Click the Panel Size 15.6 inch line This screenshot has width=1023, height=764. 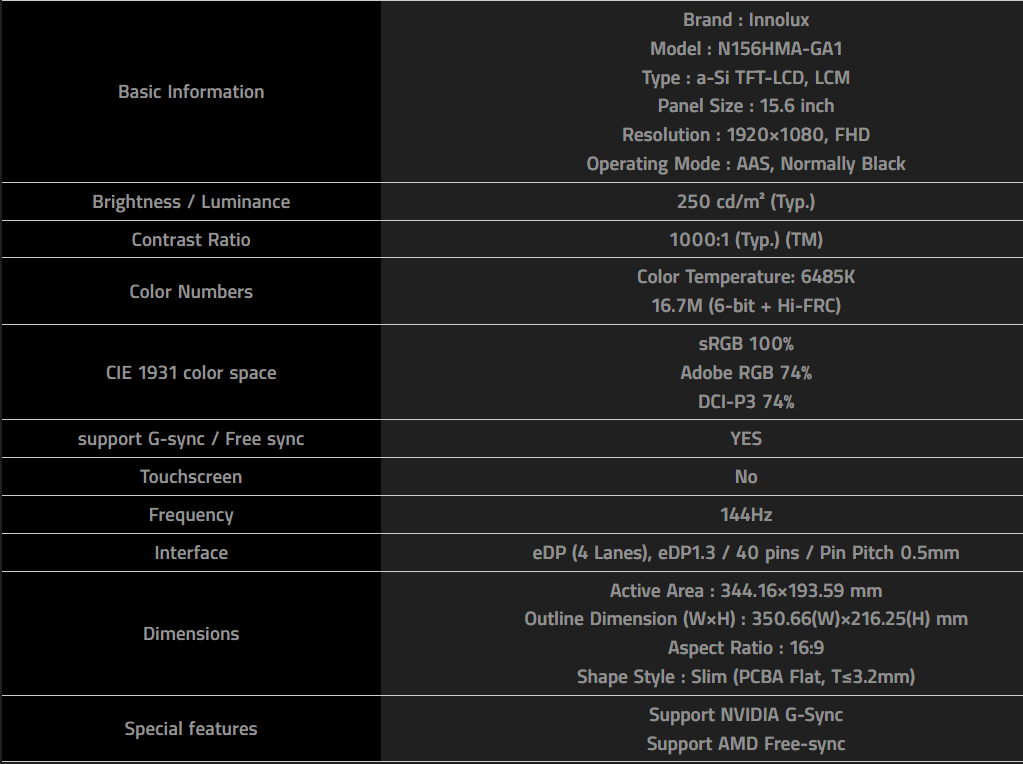click(746, 106)
